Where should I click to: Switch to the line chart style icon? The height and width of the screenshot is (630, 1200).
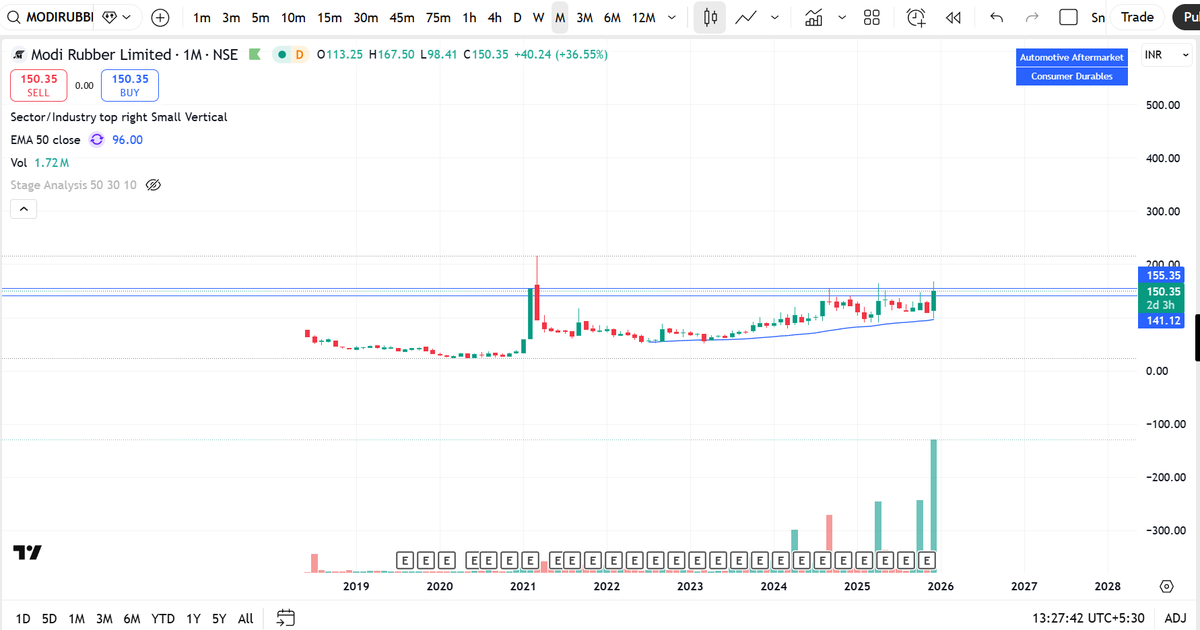click(745, 17)
